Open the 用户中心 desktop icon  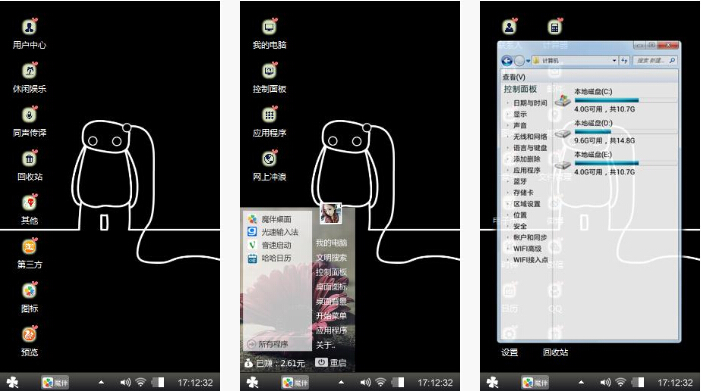[30, 27]
